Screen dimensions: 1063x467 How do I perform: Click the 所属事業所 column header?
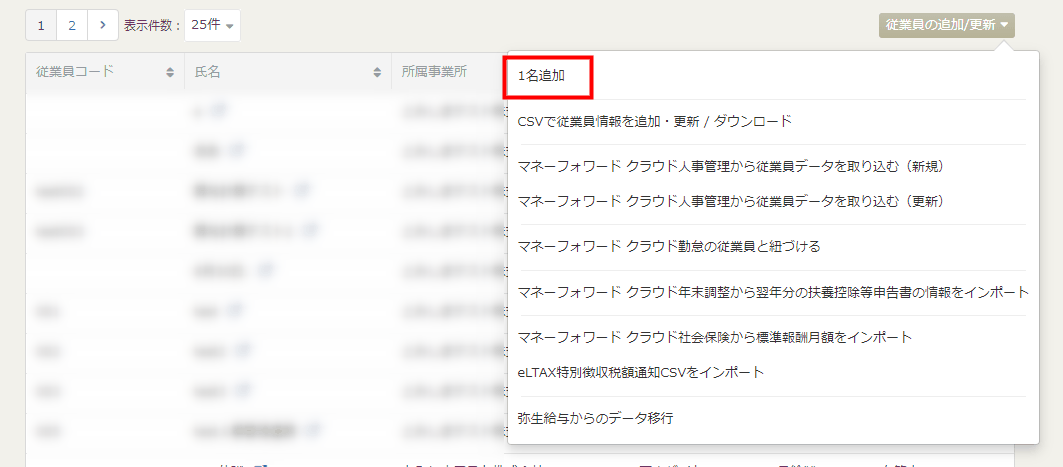(x=435, y=71)
